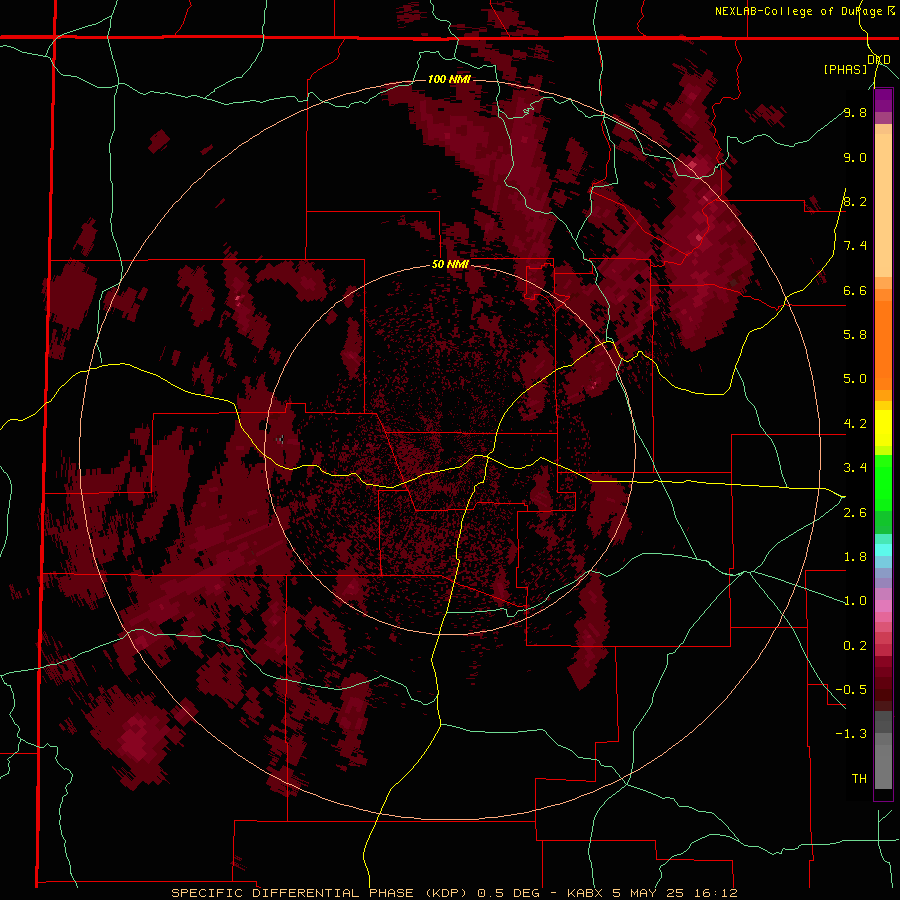
Task: Pick the yellow segment of color bar
Action: [x=883, y=428]
